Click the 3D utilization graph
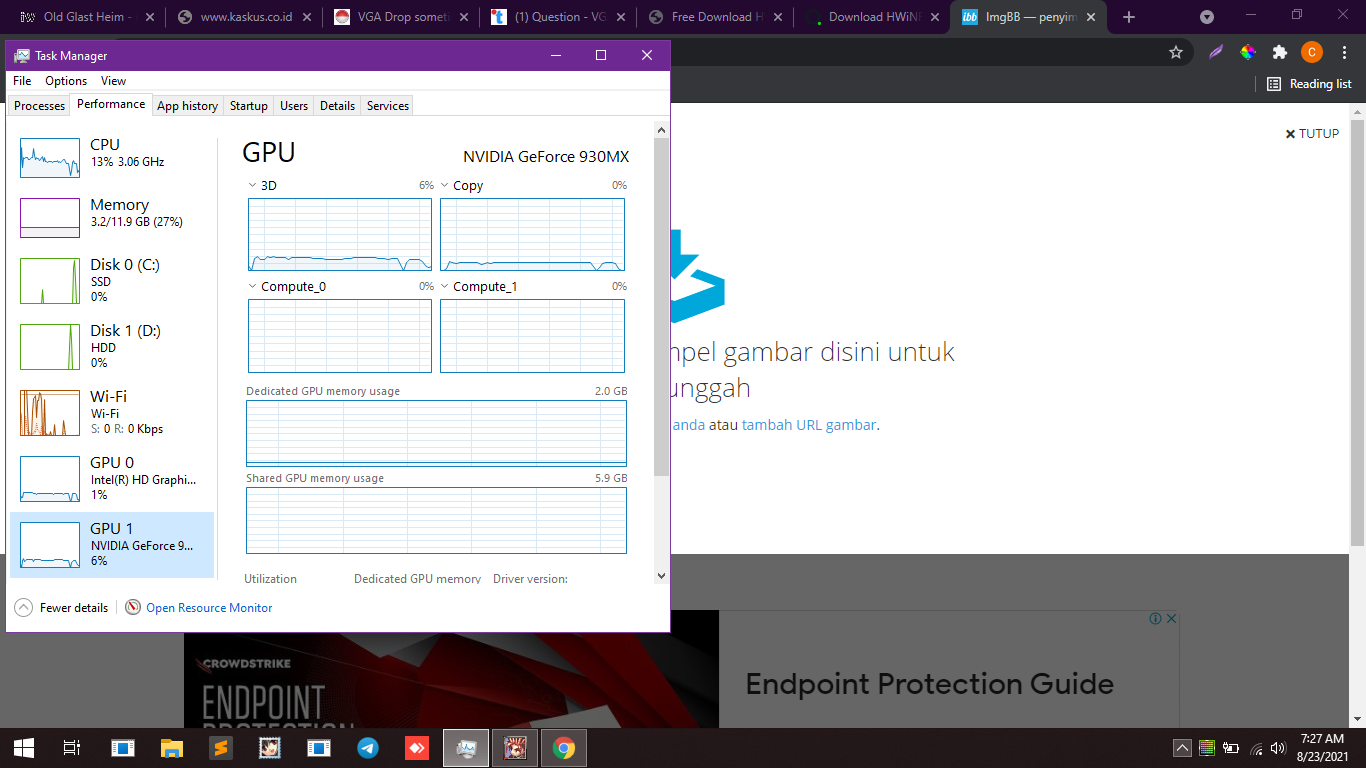1366x768 pixels. click(x=340, y=234)
